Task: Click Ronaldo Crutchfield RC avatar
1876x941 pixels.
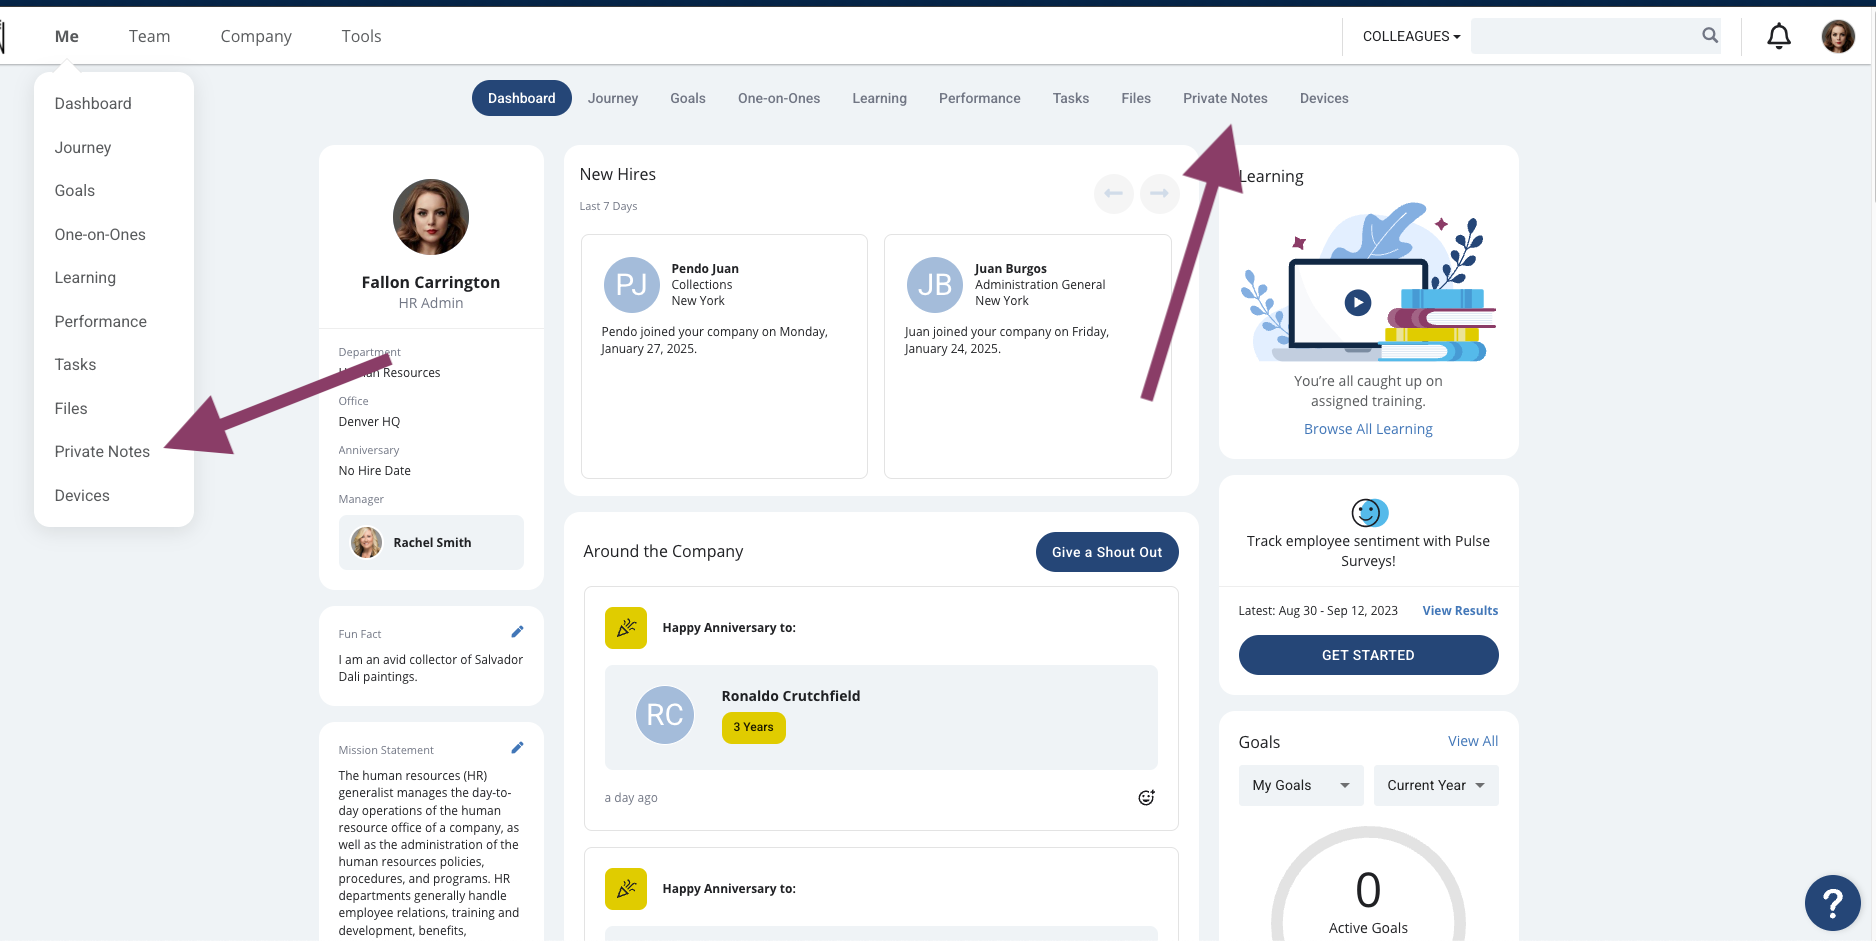Action: (x=665, y=715)
